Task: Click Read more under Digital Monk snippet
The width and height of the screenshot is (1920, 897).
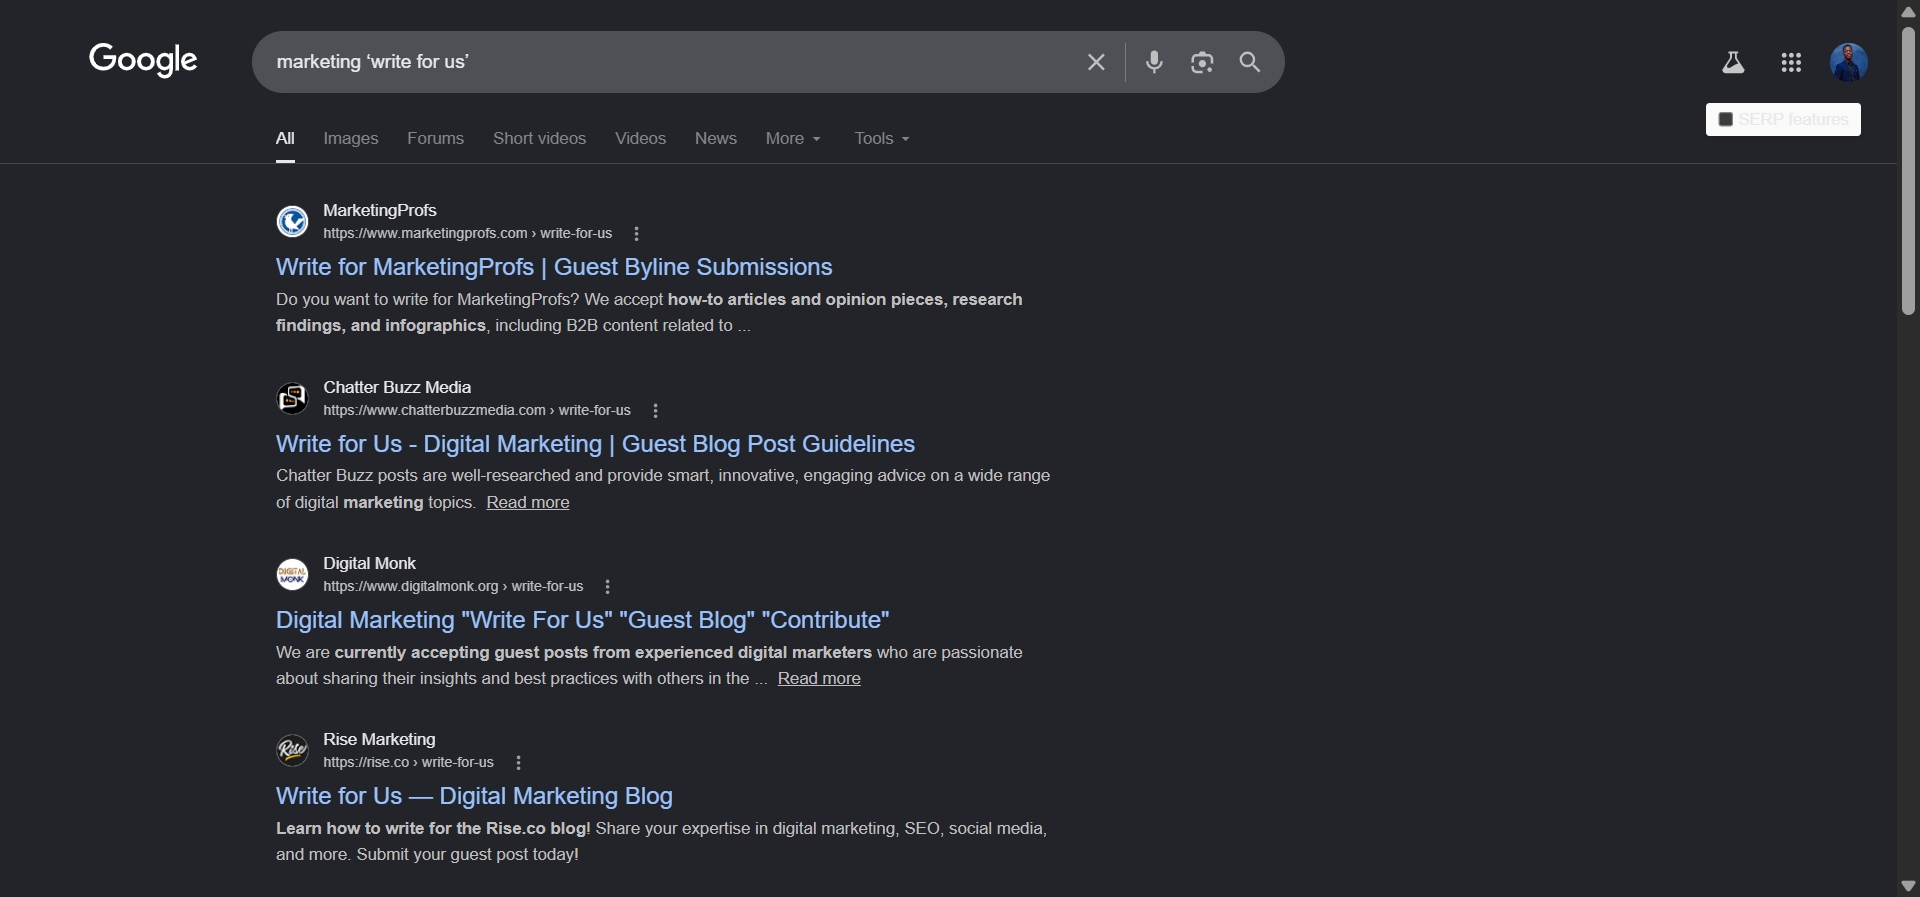Action: (819, 678)
